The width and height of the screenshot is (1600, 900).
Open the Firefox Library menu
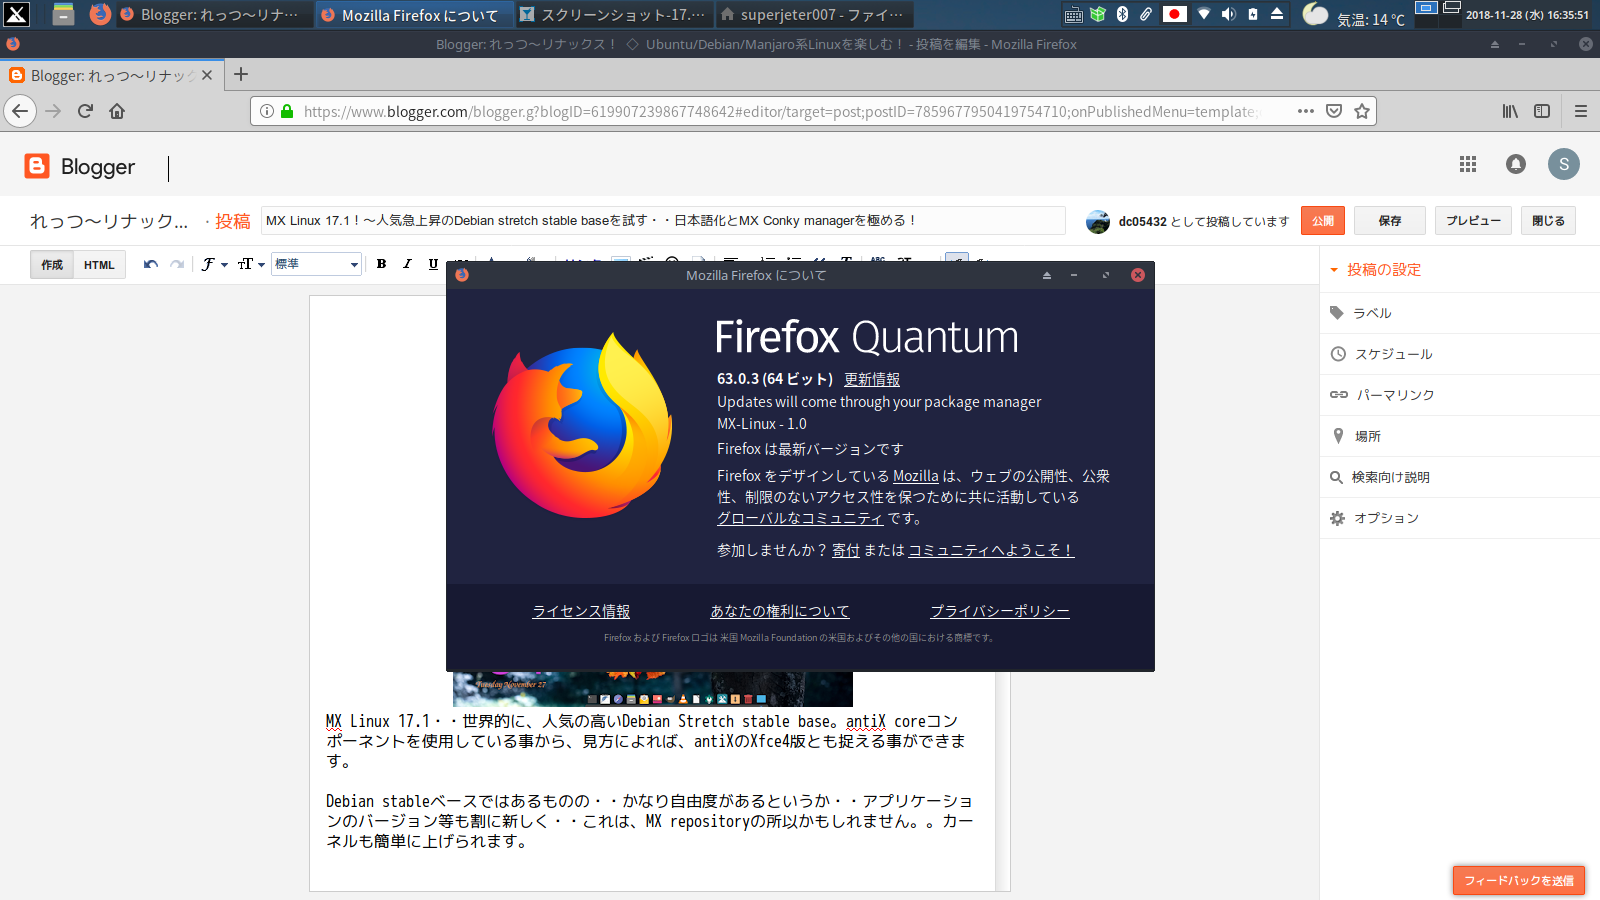point(1510,111)
